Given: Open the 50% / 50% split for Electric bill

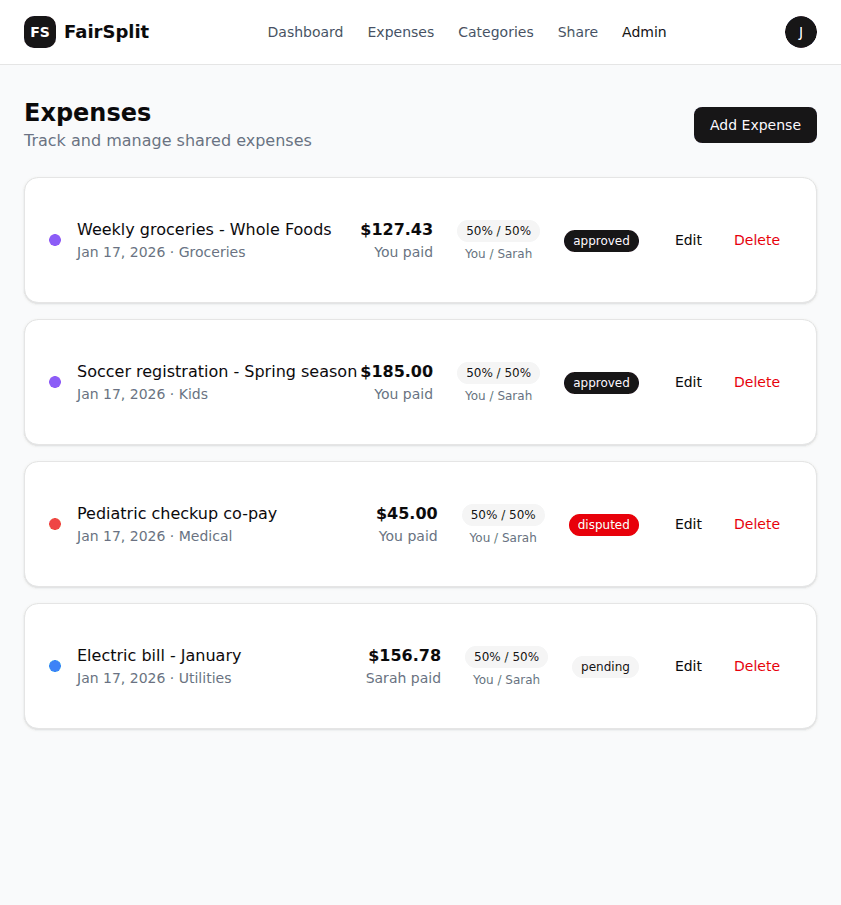Looking at the screenshot, I should tap(506, 657).
